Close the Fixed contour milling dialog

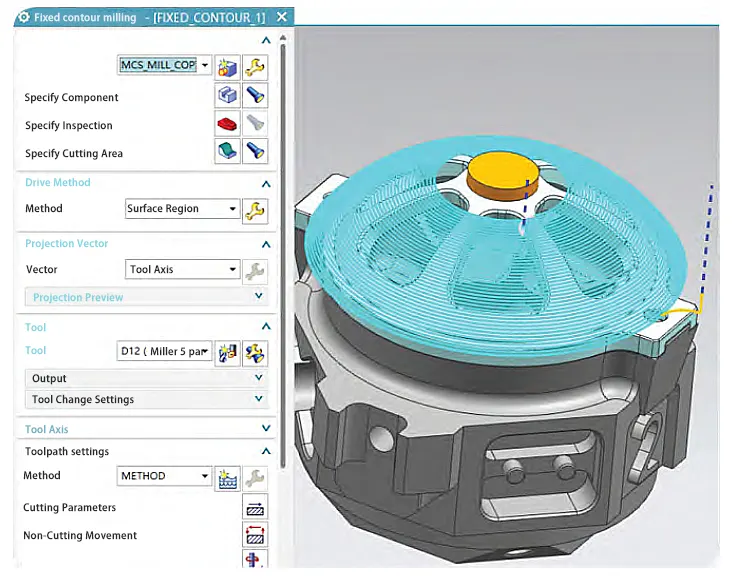click(282, 17)
